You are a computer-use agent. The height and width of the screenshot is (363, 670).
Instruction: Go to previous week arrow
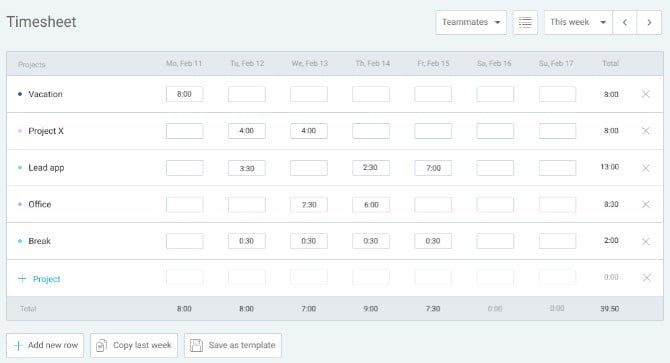coord(625,22)
